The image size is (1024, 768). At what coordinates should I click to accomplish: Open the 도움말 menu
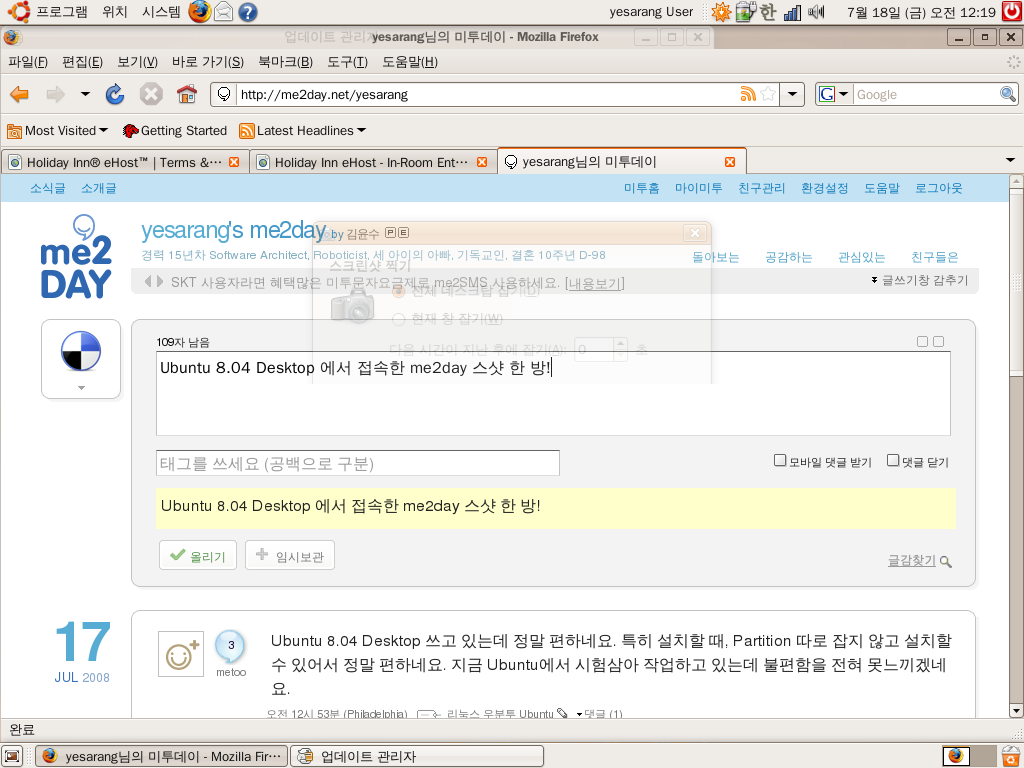coord(410,62)
